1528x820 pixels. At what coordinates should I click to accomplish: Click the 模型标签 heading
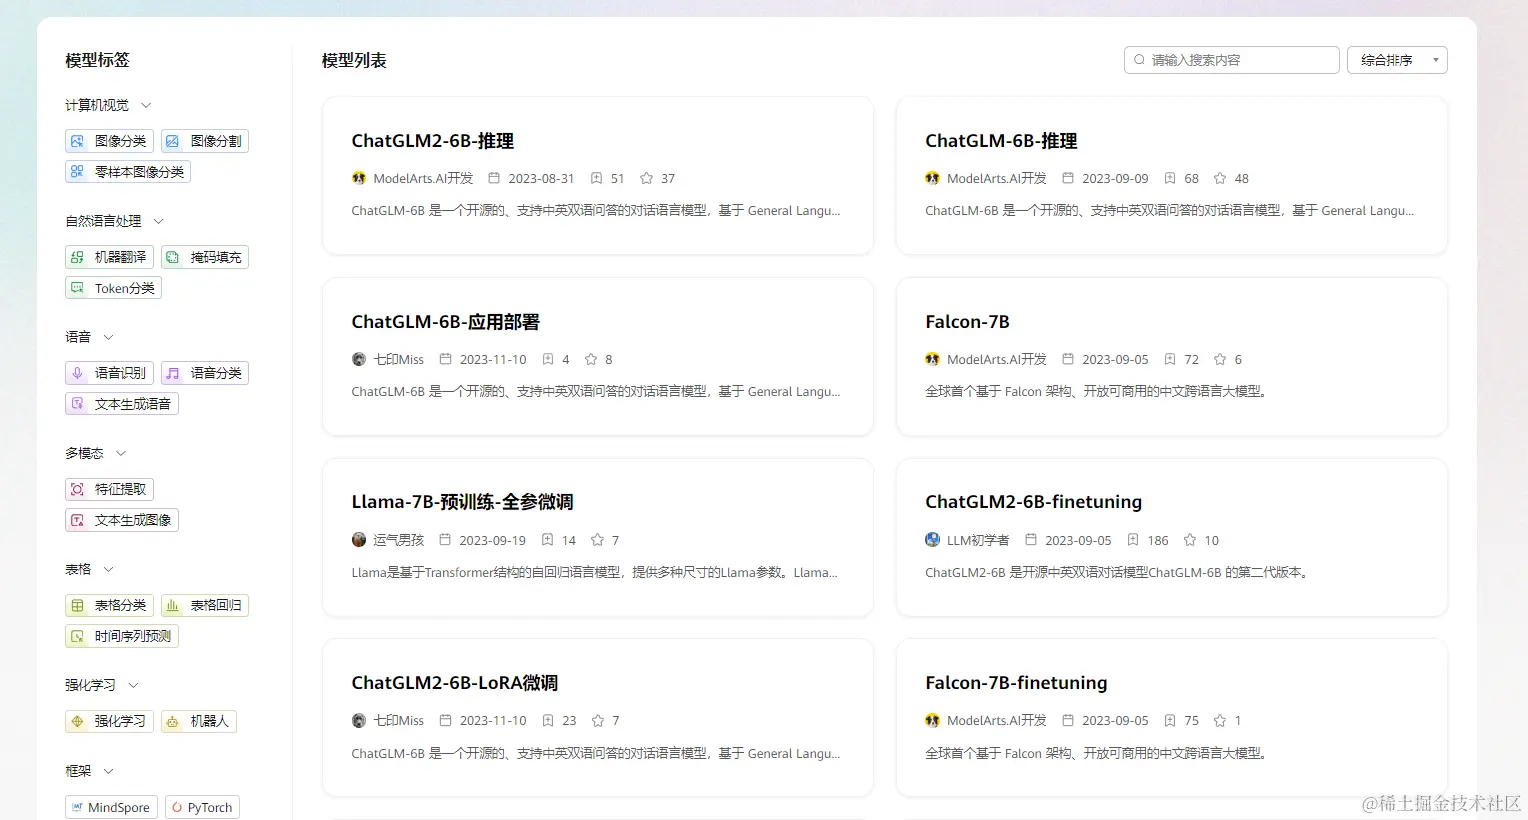(x=97, y=60)
